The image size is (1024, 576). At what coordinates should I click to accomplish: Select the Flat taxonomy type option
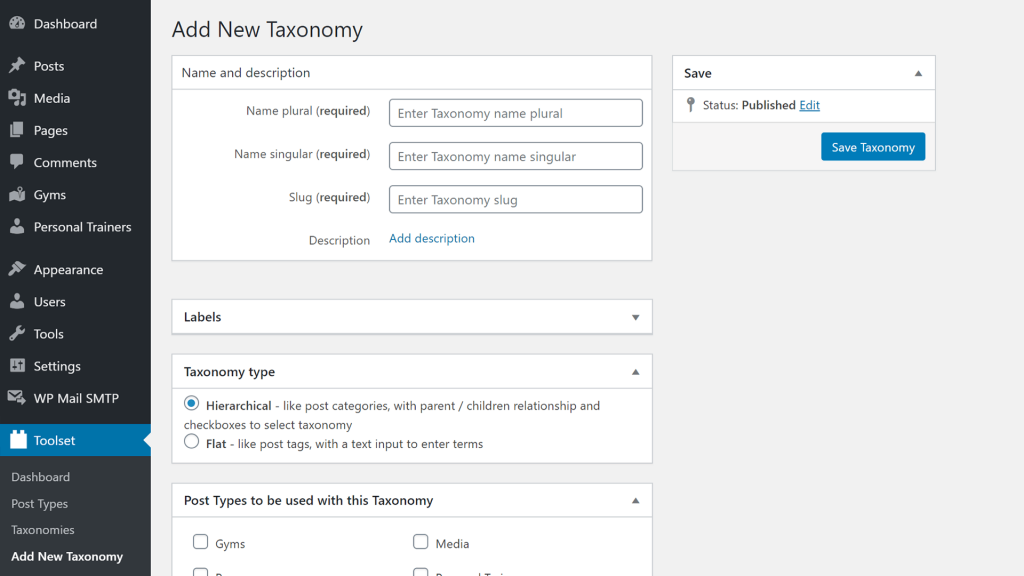tap(191, 441)
